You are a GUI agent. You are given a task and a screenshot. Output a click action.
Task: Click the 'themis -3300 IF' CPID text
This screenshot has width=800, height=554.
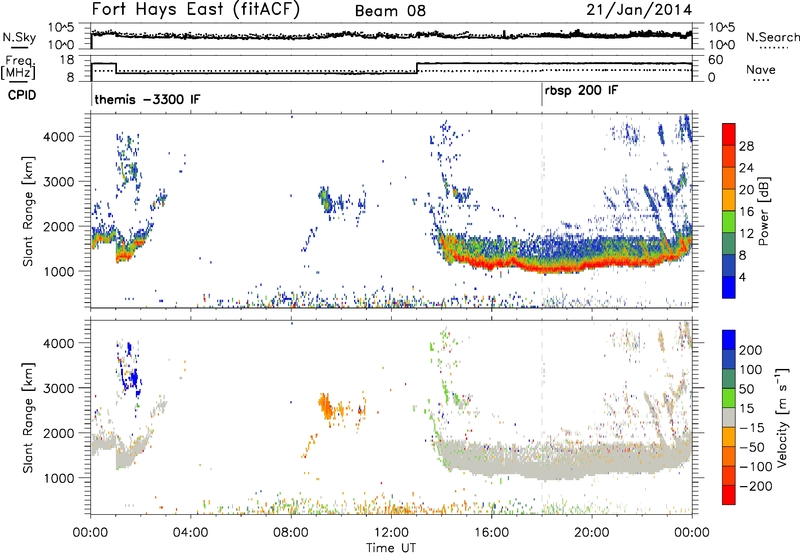(147, 99)
